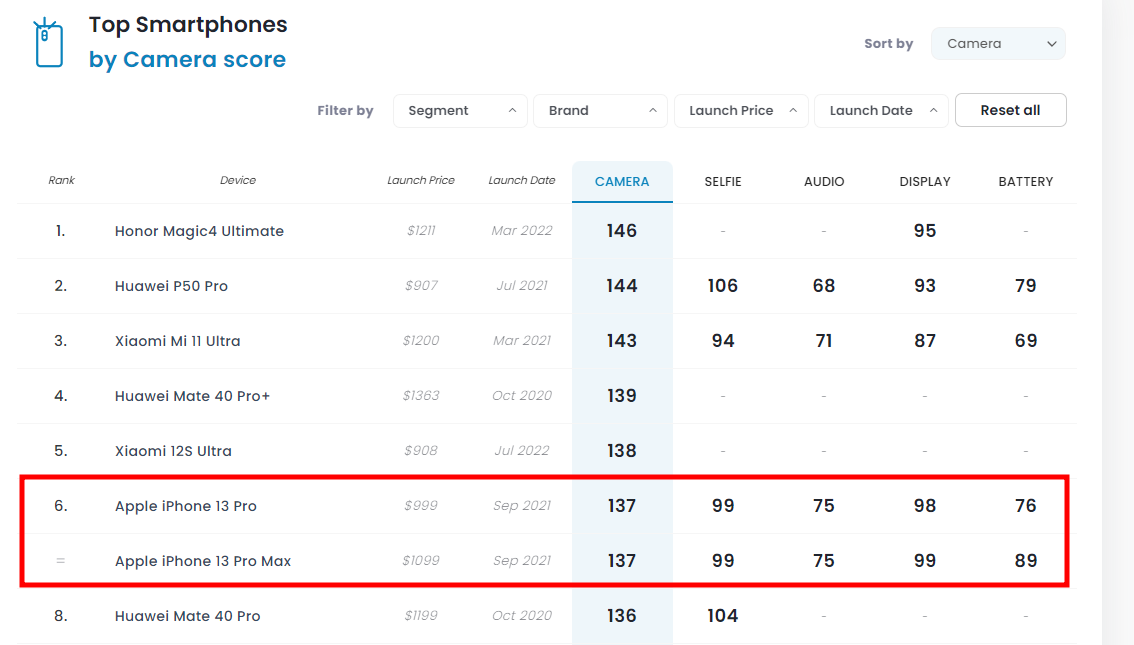The width and height of the screenshot is (1134, 645).
Task: Open the Huawei P50 Pro entry
Action: [171, 286]
